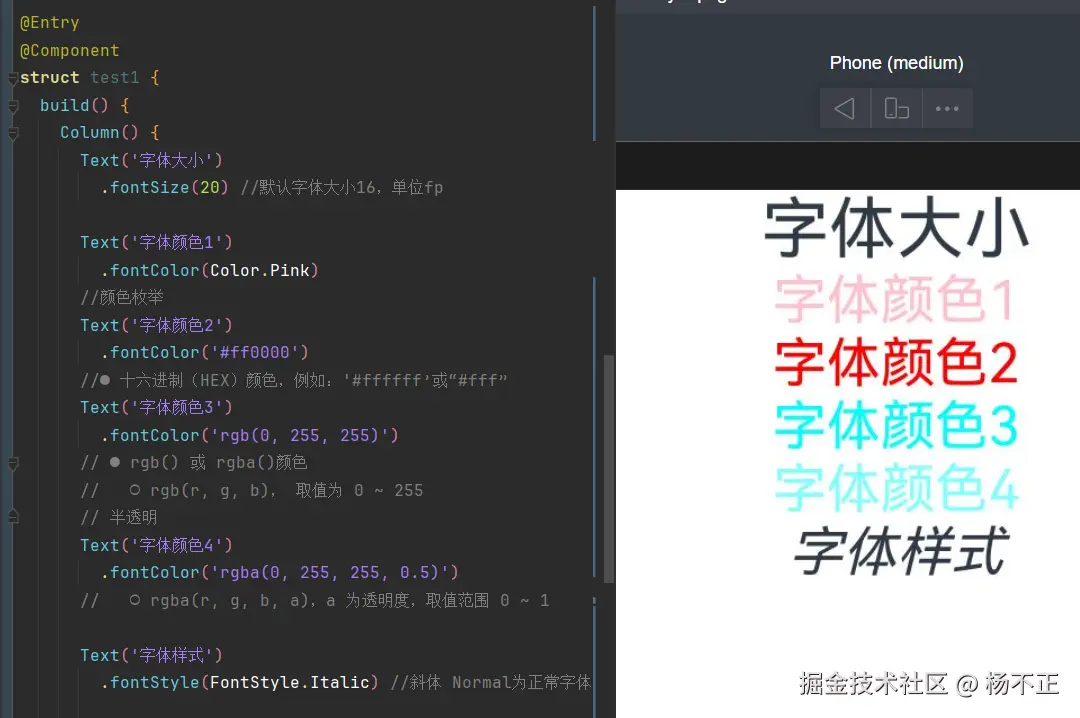The image size is (1080, 718).
Task: Click the red 字体颜色2 preview text
Action: tap(896, 362)
